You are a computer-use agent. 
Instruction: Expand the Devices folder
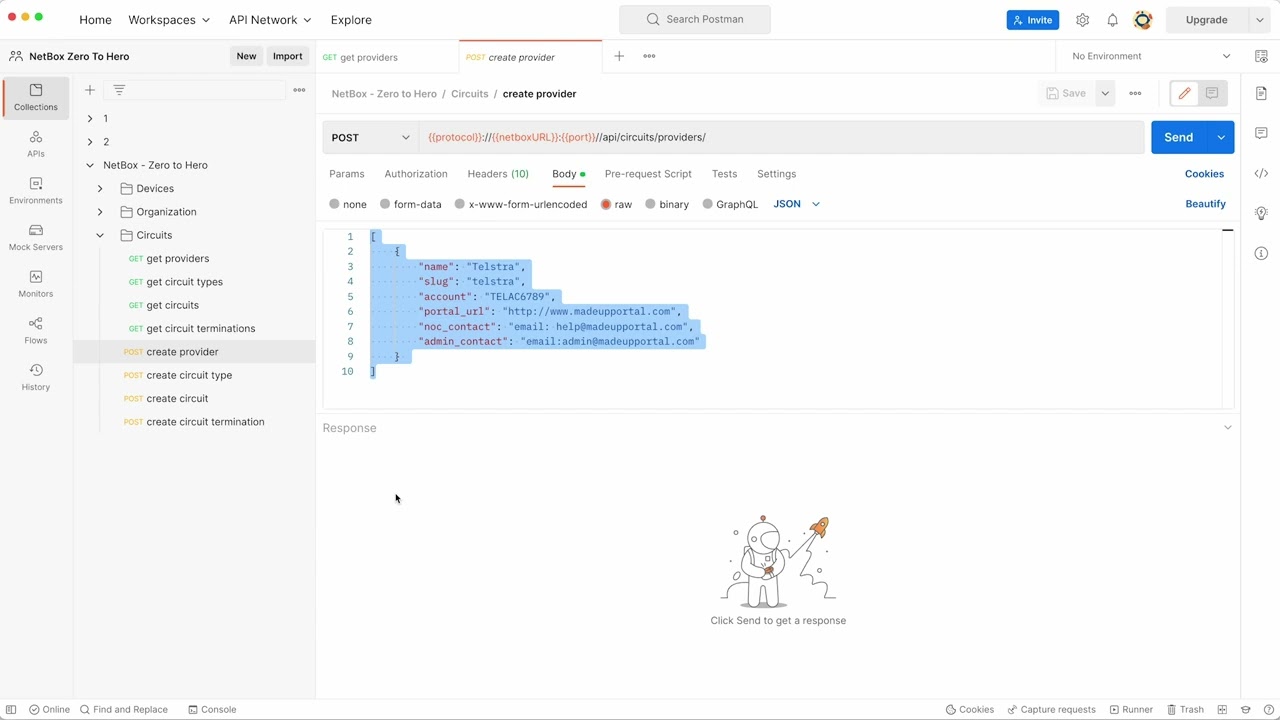(x=100, y=189)
